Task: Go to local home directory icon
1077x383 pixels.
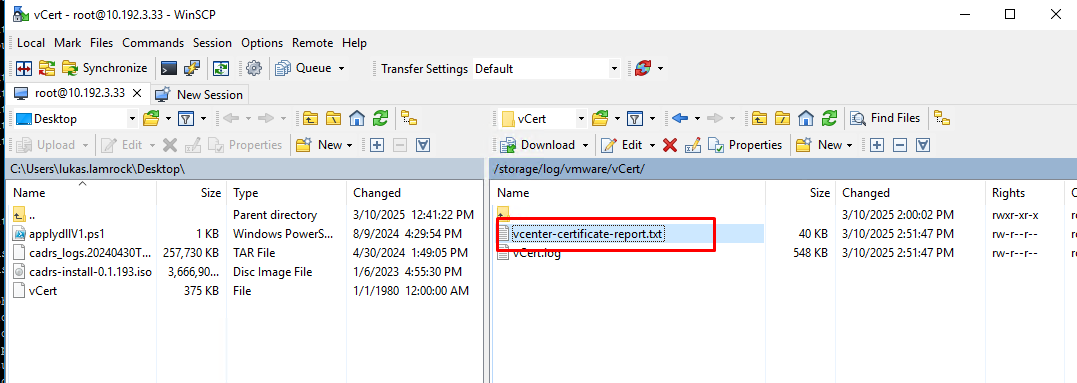Action: (x=356, y=119)
